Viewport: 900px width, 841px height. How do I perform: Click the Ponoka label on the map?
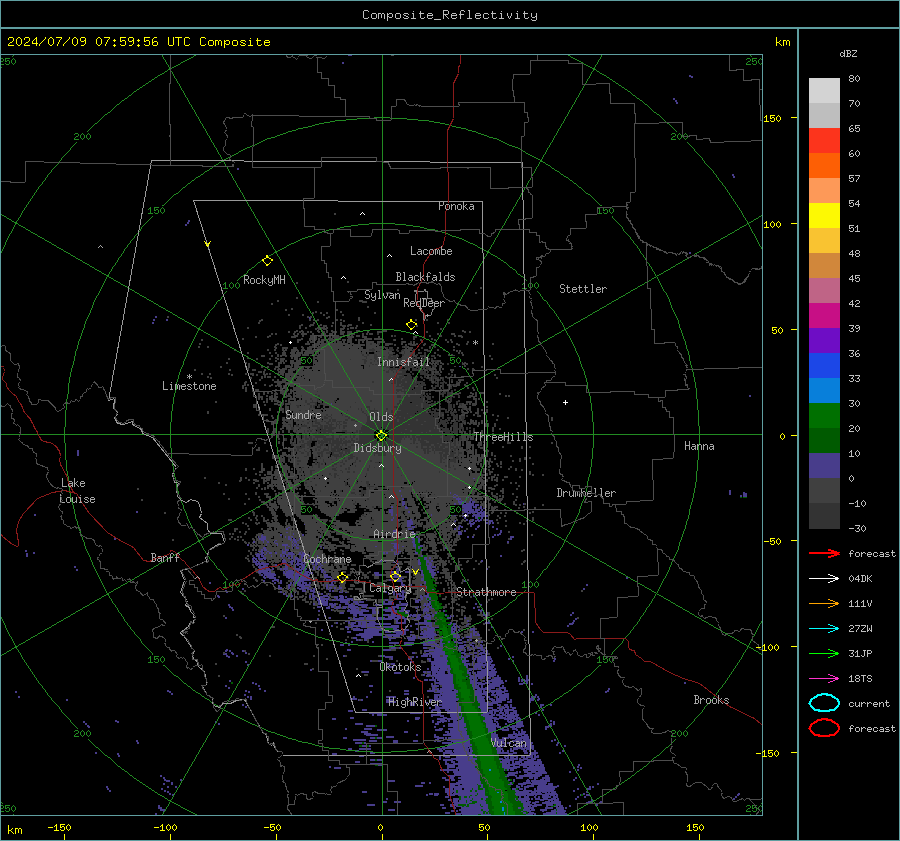point(456,206)
